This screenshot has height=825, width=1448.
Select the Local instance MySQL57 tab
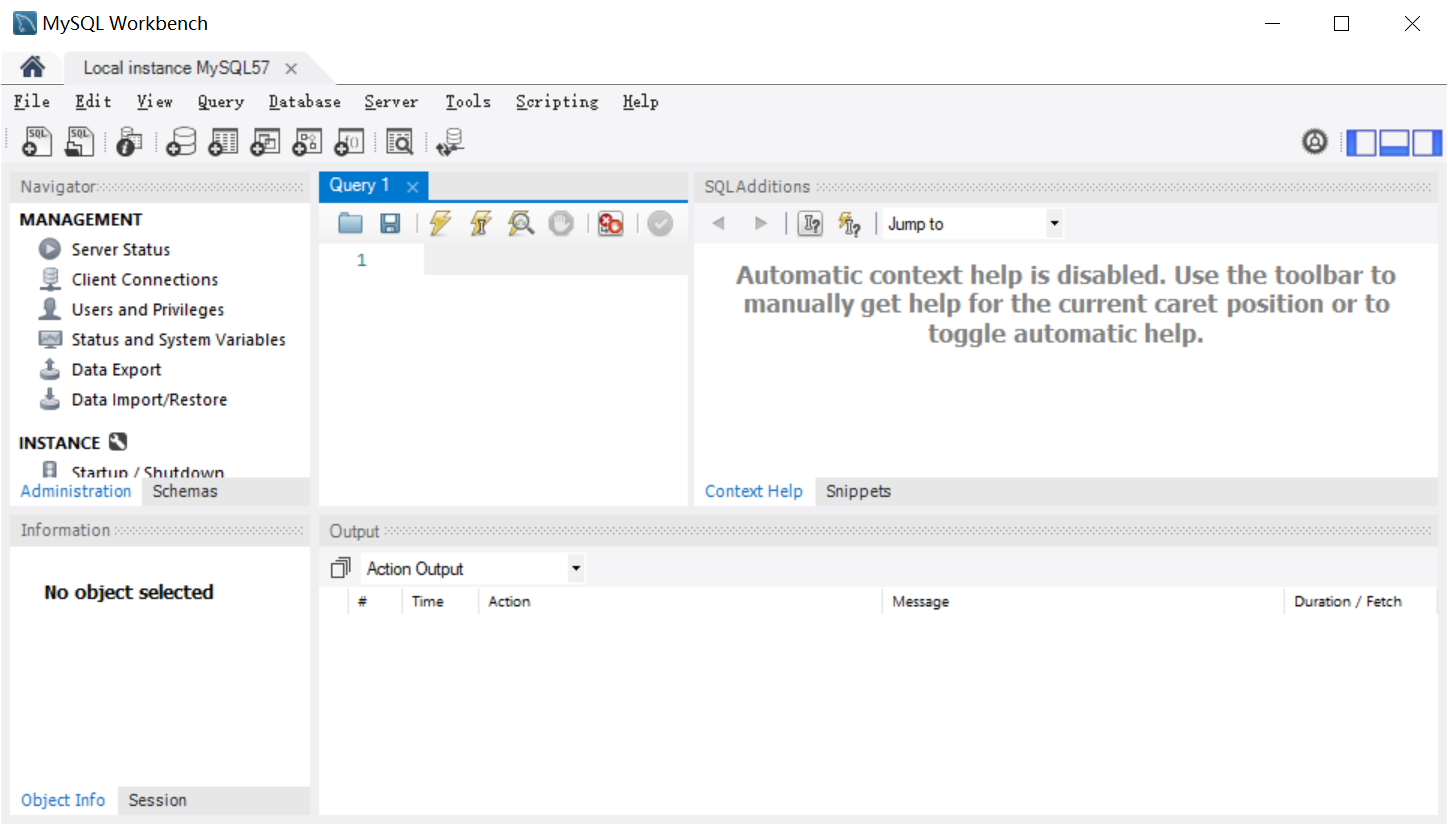177,68
